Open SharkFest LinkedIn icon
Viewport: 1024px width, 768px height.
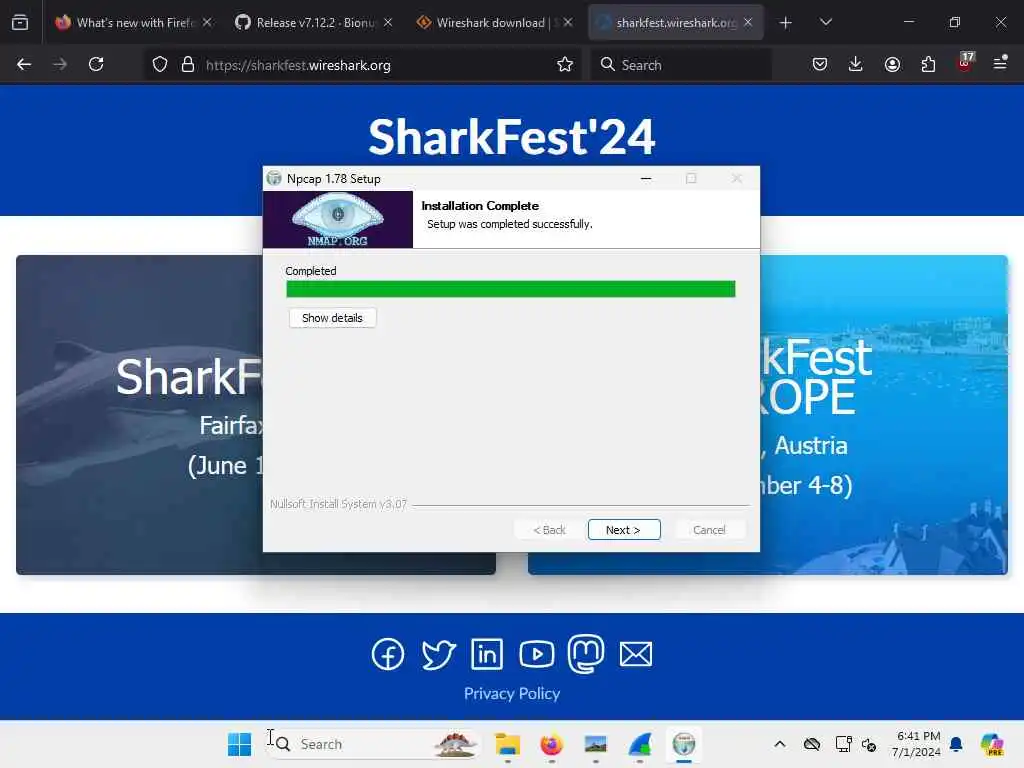487,654
